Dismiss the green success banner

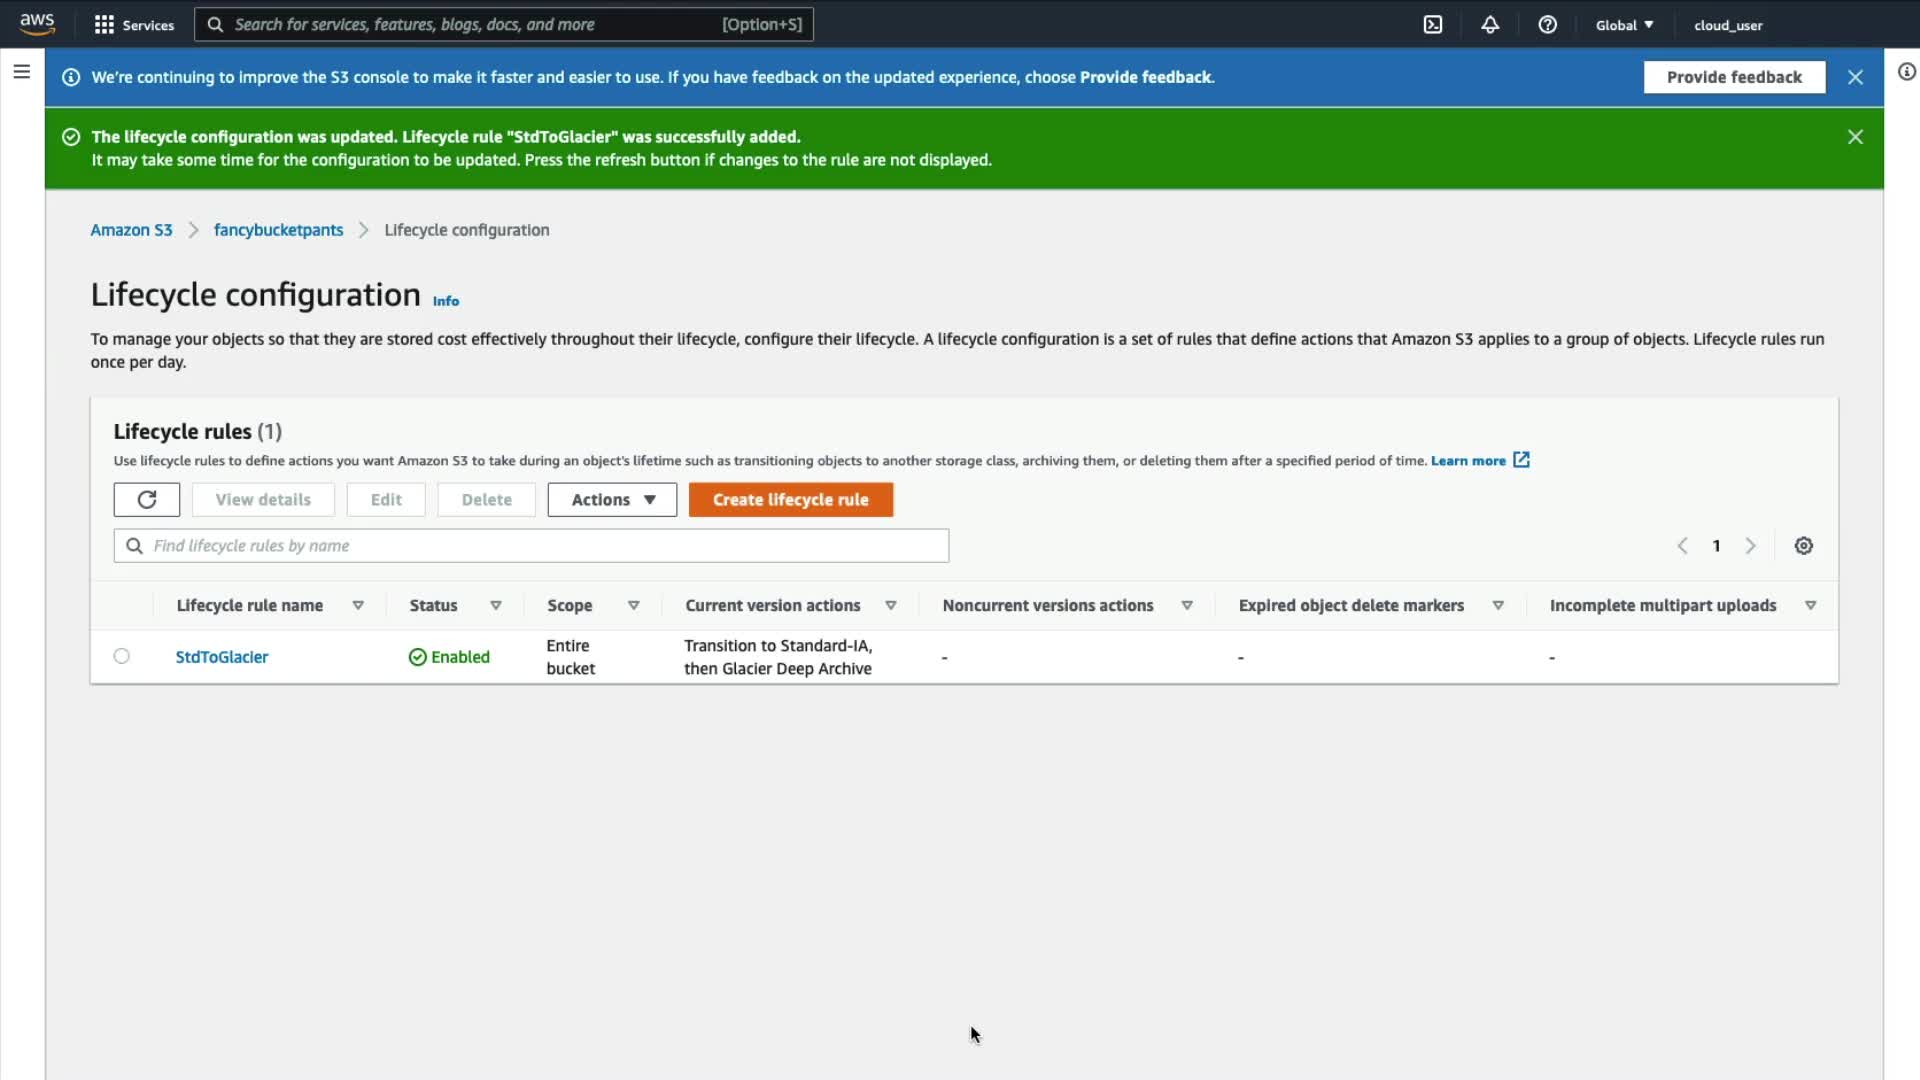tap(1855, 137)
